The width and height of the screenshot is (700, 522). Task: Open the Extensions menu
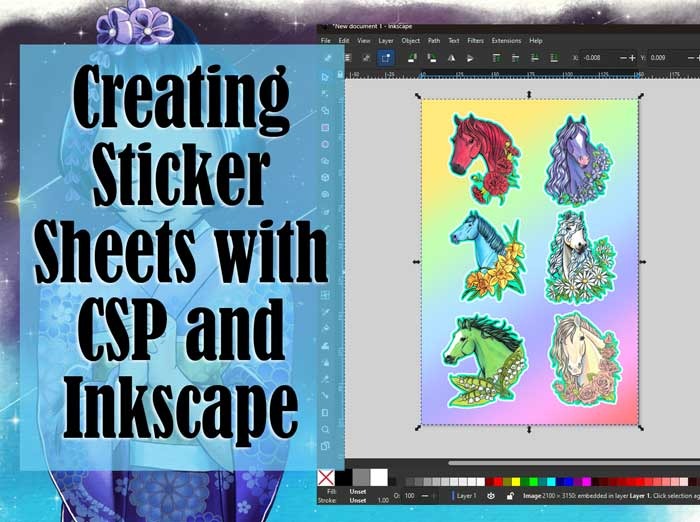tap(506, 41)
